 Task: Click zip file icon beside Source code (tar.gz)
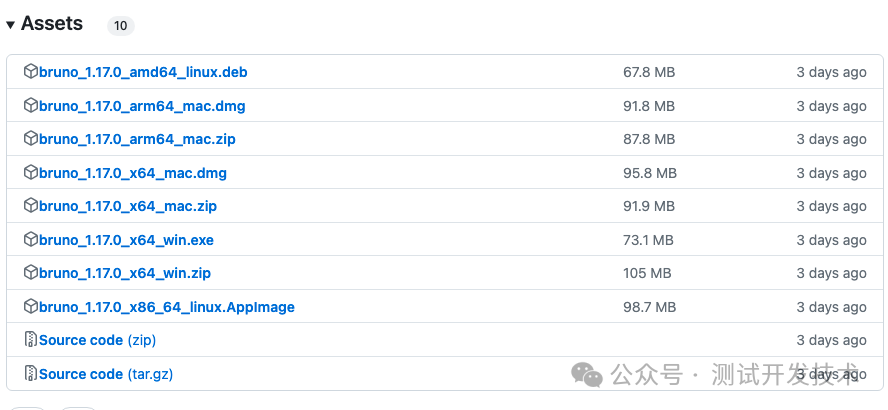tap(31, 374)
